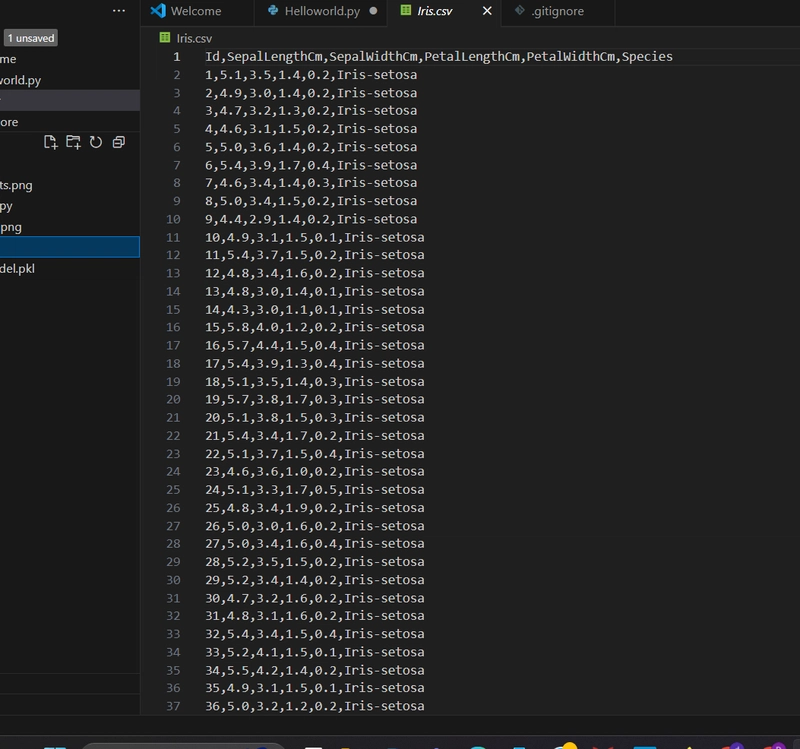Click row '25,4.8,3.4,1.9,0.2,Iris-setosa'
The image size is (800, 749).
315,508
